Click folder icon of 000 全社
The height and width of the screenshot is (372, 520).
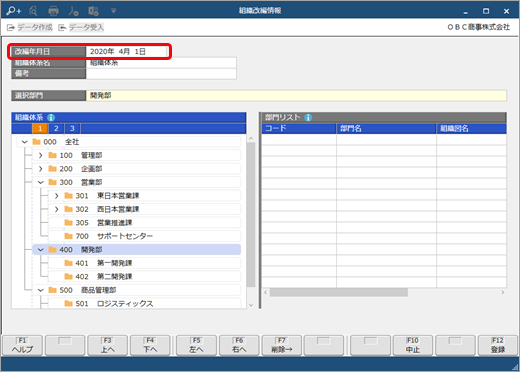point(36,142)
